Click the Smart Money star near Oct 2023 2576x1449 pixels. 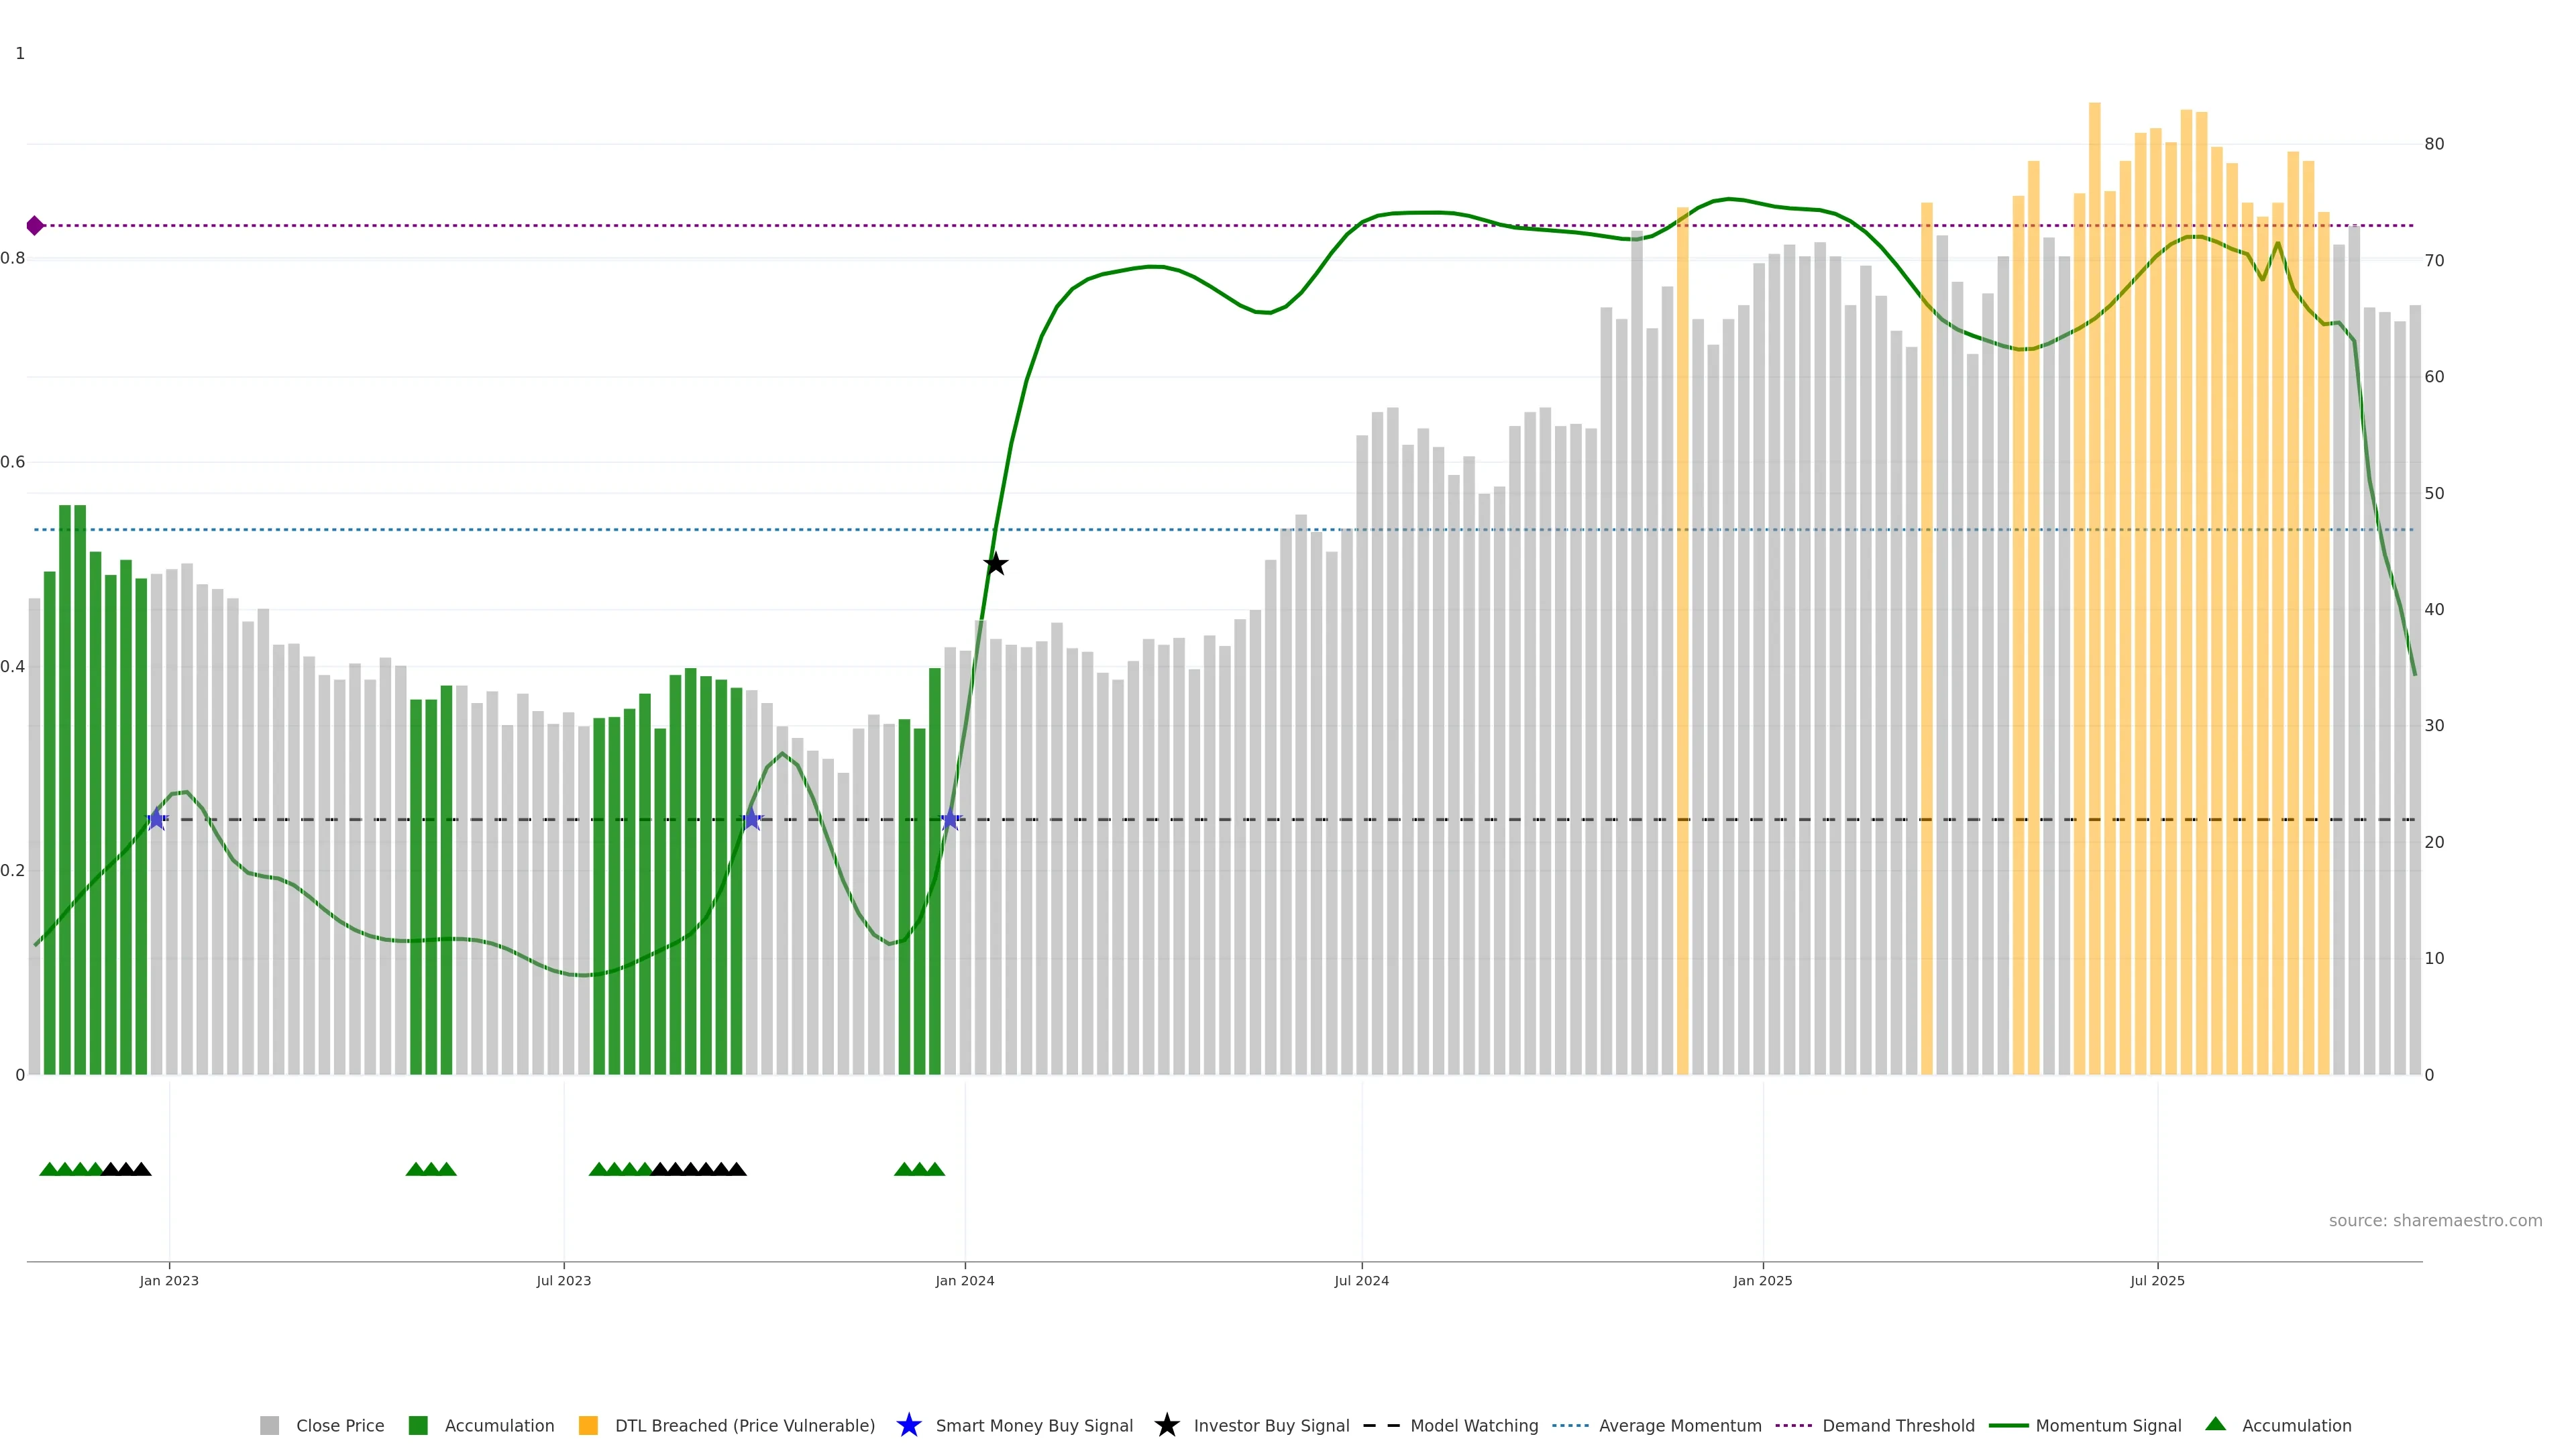[752, 819]
